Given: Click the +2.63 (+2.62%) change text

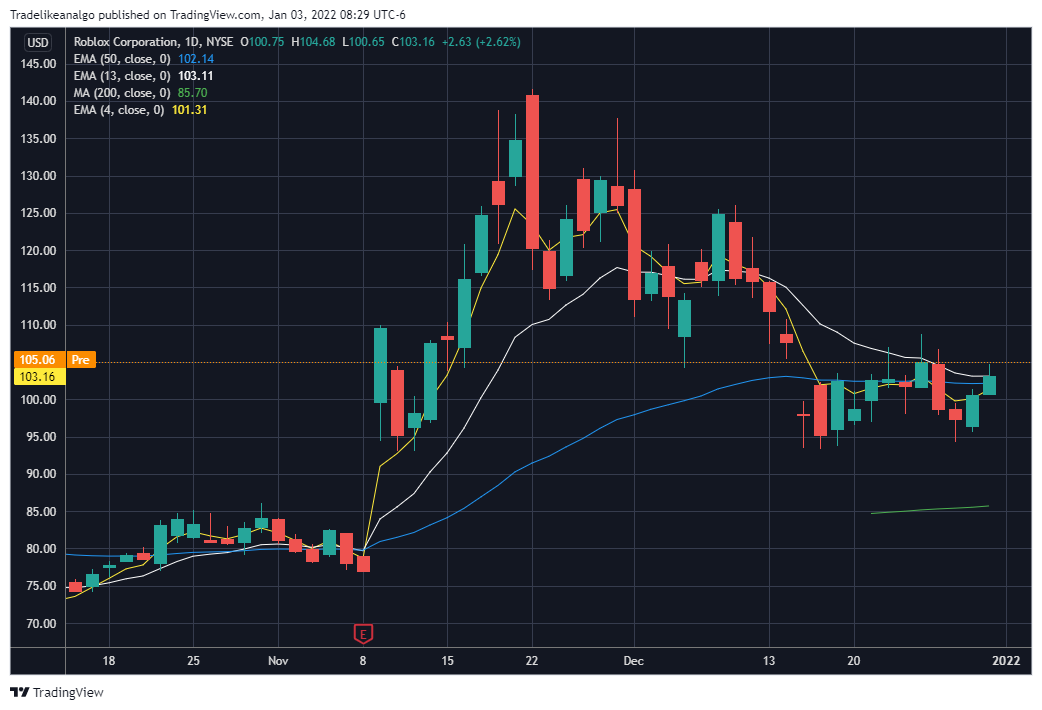Looking at the screenshot, I should 481,42.
